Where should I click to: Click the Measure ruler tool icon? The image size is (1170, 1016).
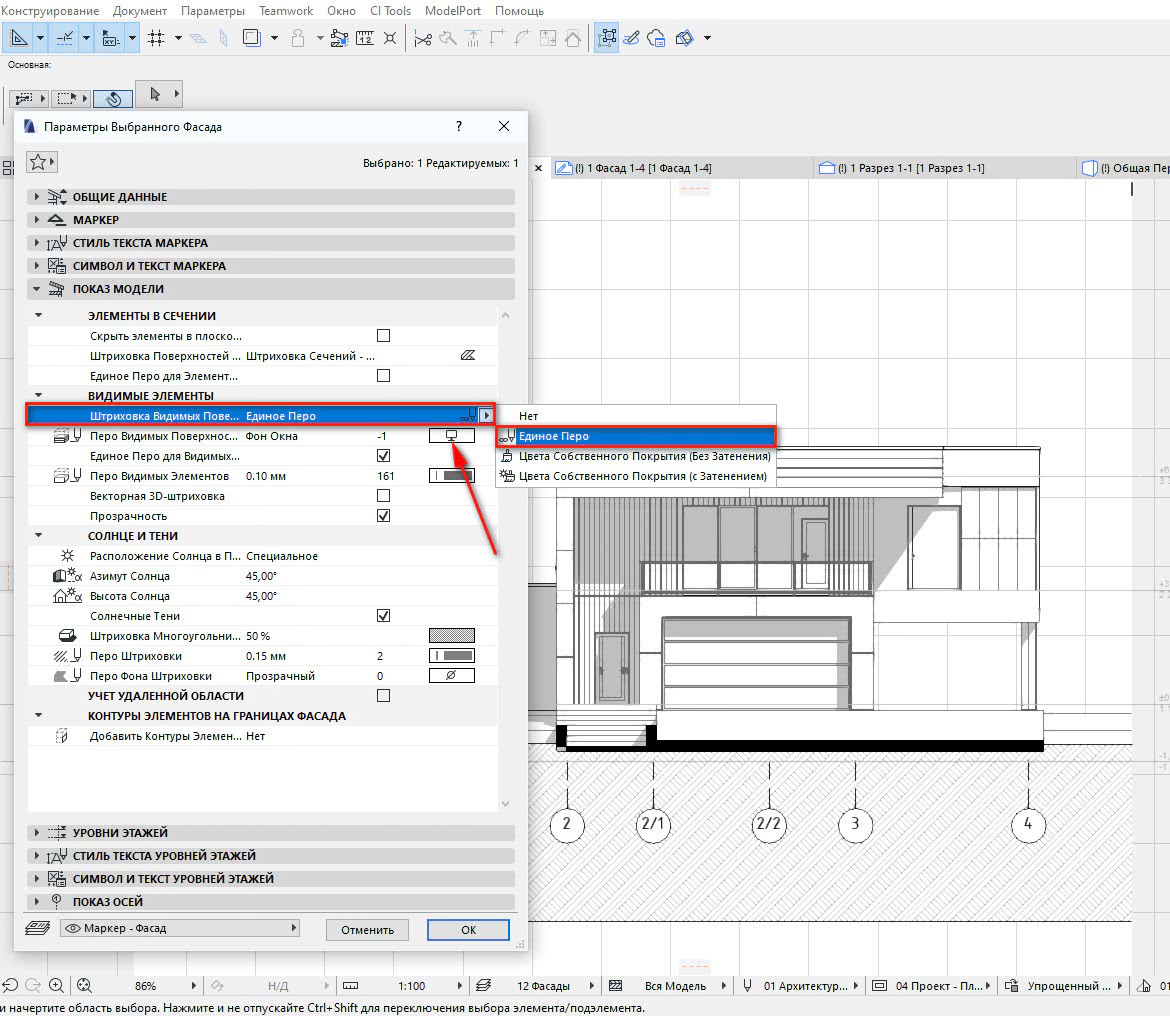click(364, 38)
